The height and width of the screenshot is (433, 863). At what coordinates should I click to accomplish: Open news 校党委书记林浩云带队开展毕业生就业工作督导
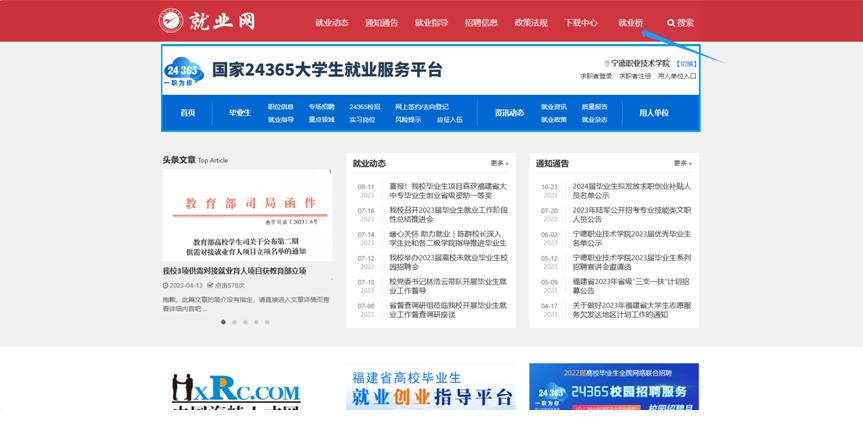click(x=448, y=286)
